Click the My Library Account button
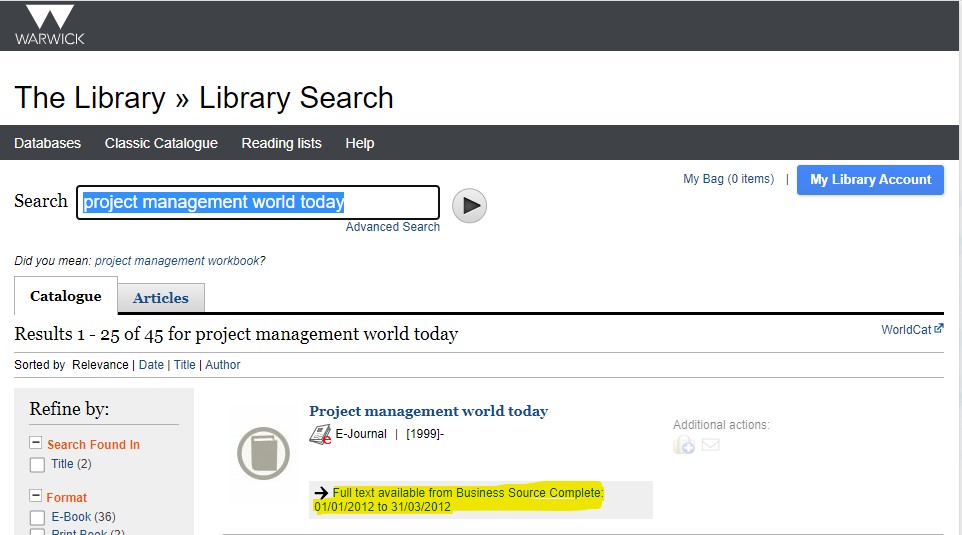The width and height of the screenshot is (962, 535). pos(870,180)
